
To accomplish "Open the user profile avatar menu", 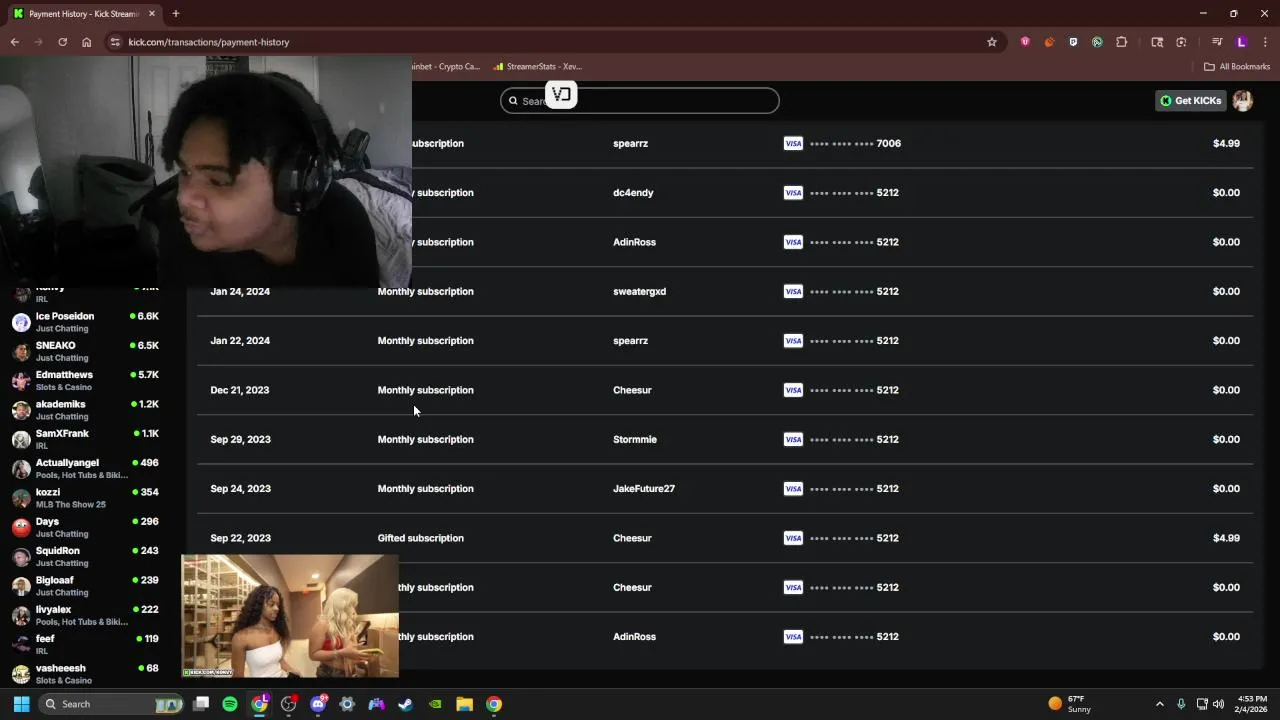I will [x=1243, y=100].
